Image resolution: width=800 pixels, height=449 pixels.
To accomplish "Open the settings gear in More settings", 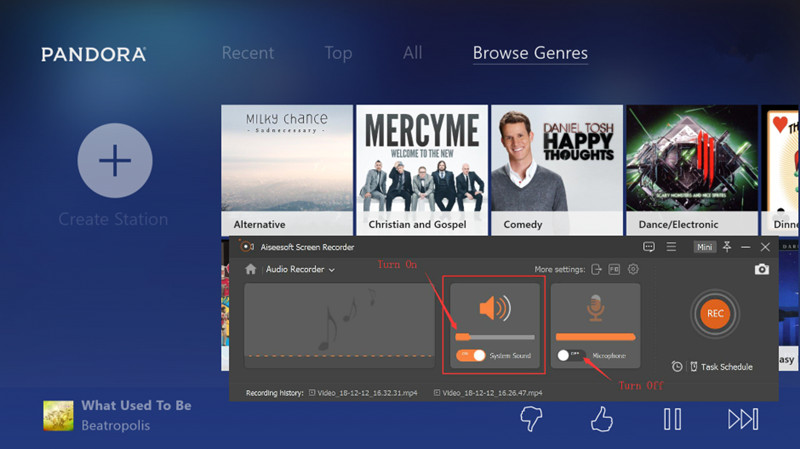I will 633,269.
